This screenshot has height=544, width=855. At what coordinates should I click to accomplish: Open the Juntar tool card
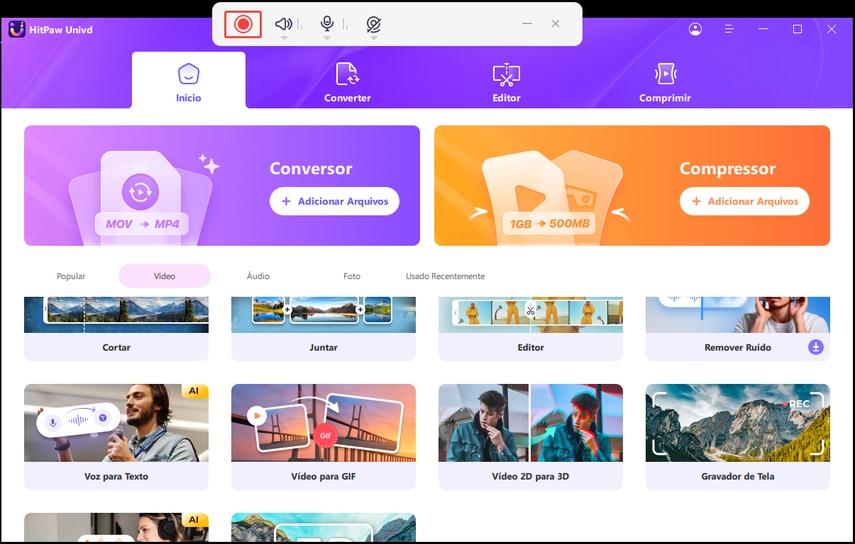(x=323, y=329)
